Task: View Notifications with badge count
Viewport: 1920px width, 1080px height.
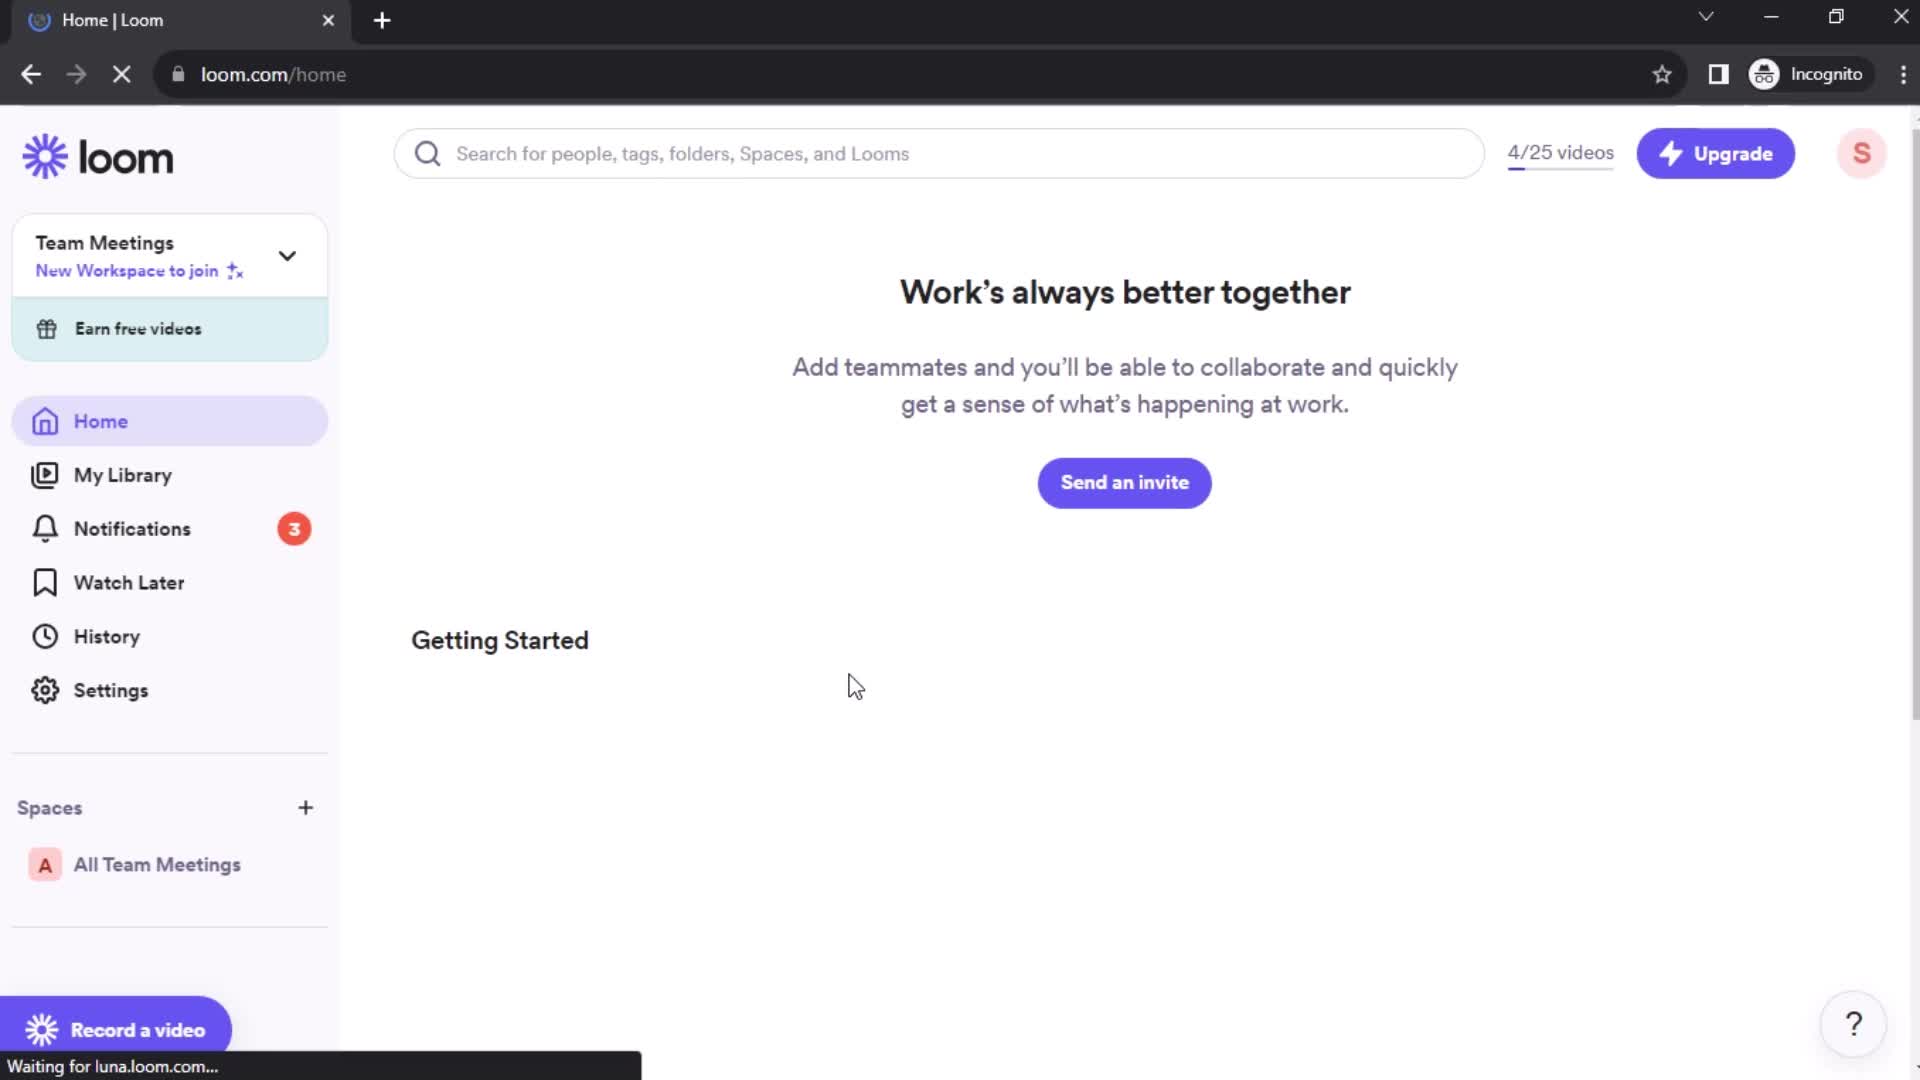Action: point(169,527)
